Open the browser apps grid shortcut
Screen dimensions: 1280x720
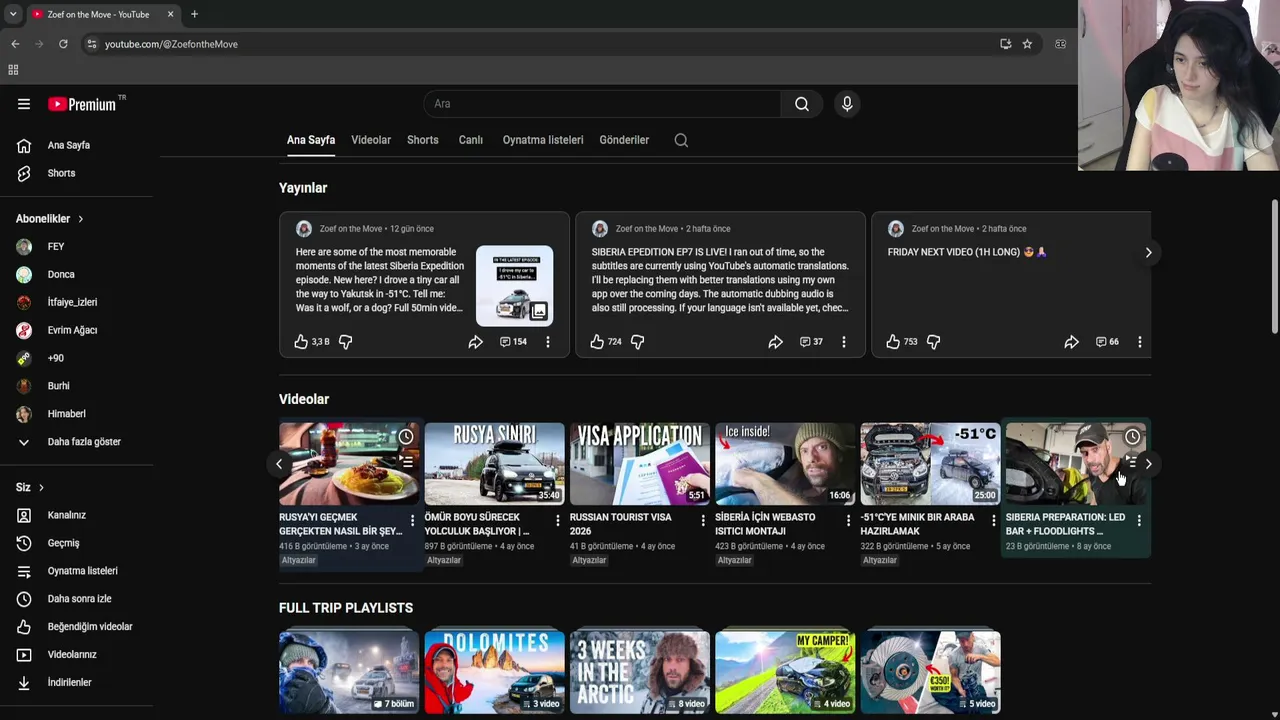(13, 70)
